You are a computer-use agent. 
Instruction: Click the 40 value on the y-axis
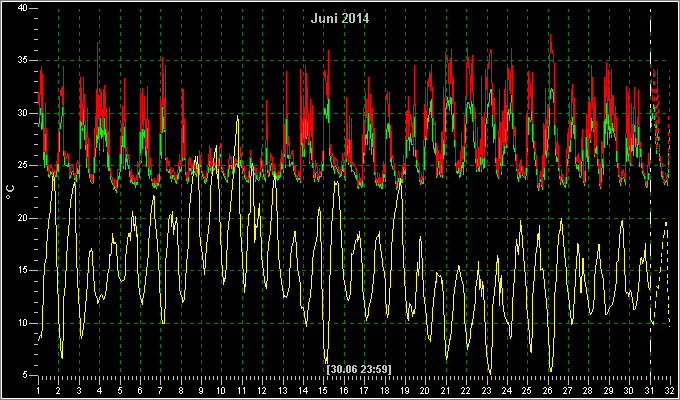23,8
